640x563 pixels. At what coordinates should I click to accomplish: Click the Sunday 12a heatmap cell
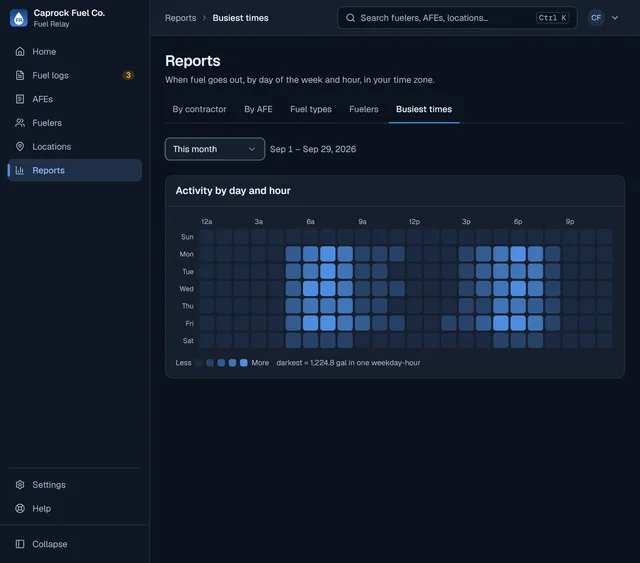click(x=207, y=237)
